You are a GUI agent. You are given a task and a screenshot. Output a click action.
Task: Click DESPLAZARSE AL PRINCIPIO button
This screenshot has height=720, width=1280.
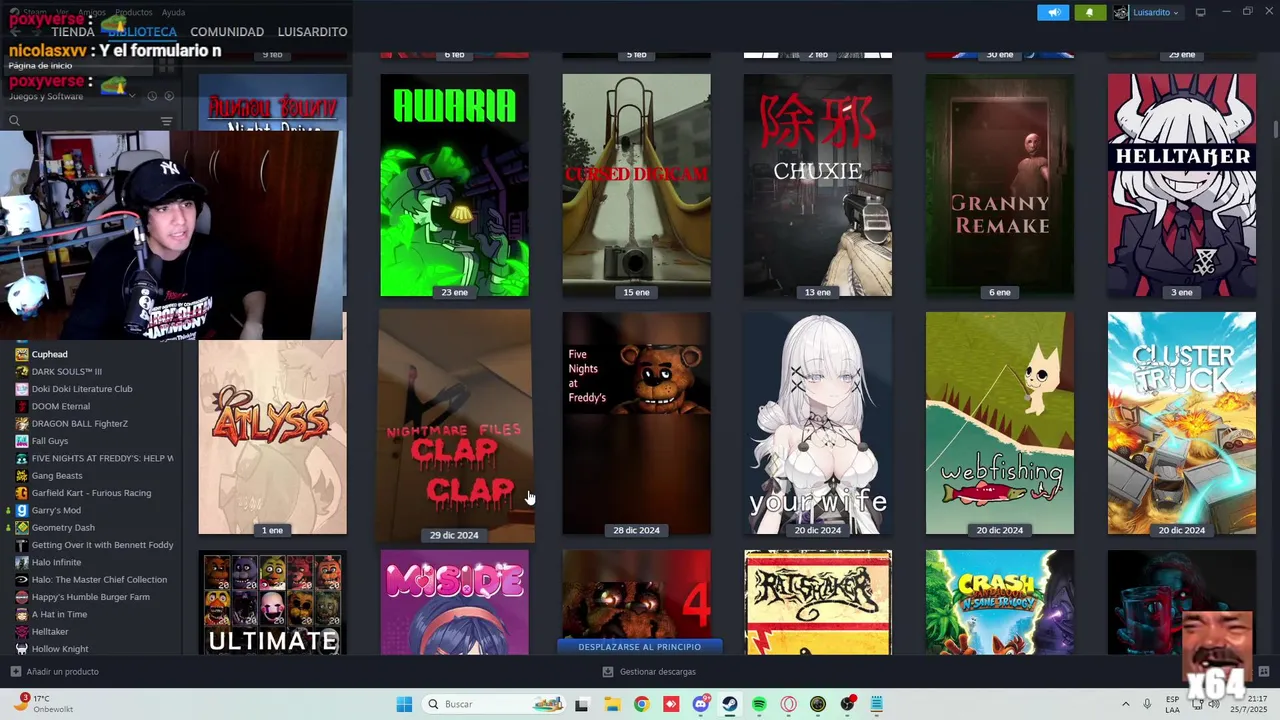(640, 647)
